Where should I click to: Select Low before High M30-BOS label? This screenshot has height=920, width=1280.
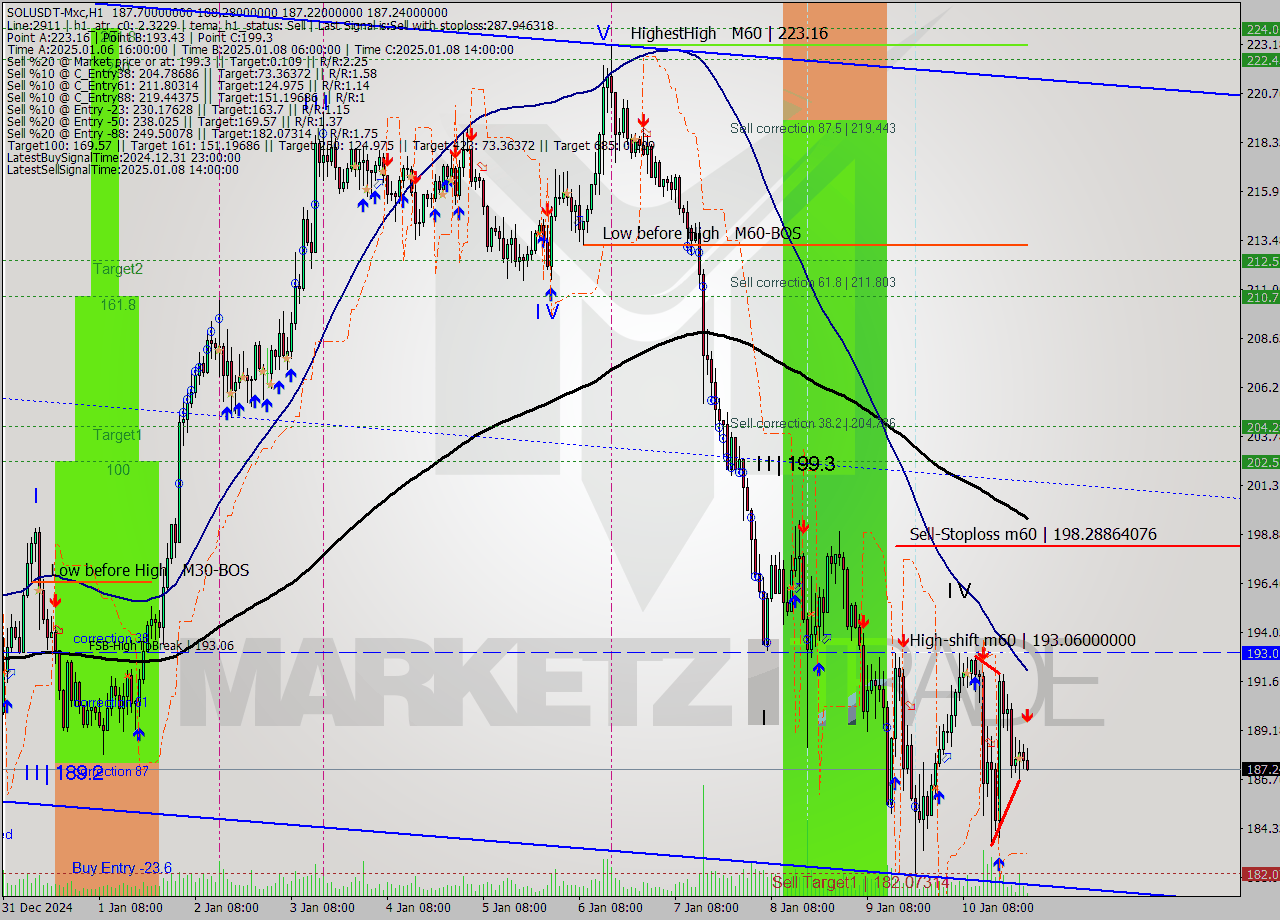150,570
